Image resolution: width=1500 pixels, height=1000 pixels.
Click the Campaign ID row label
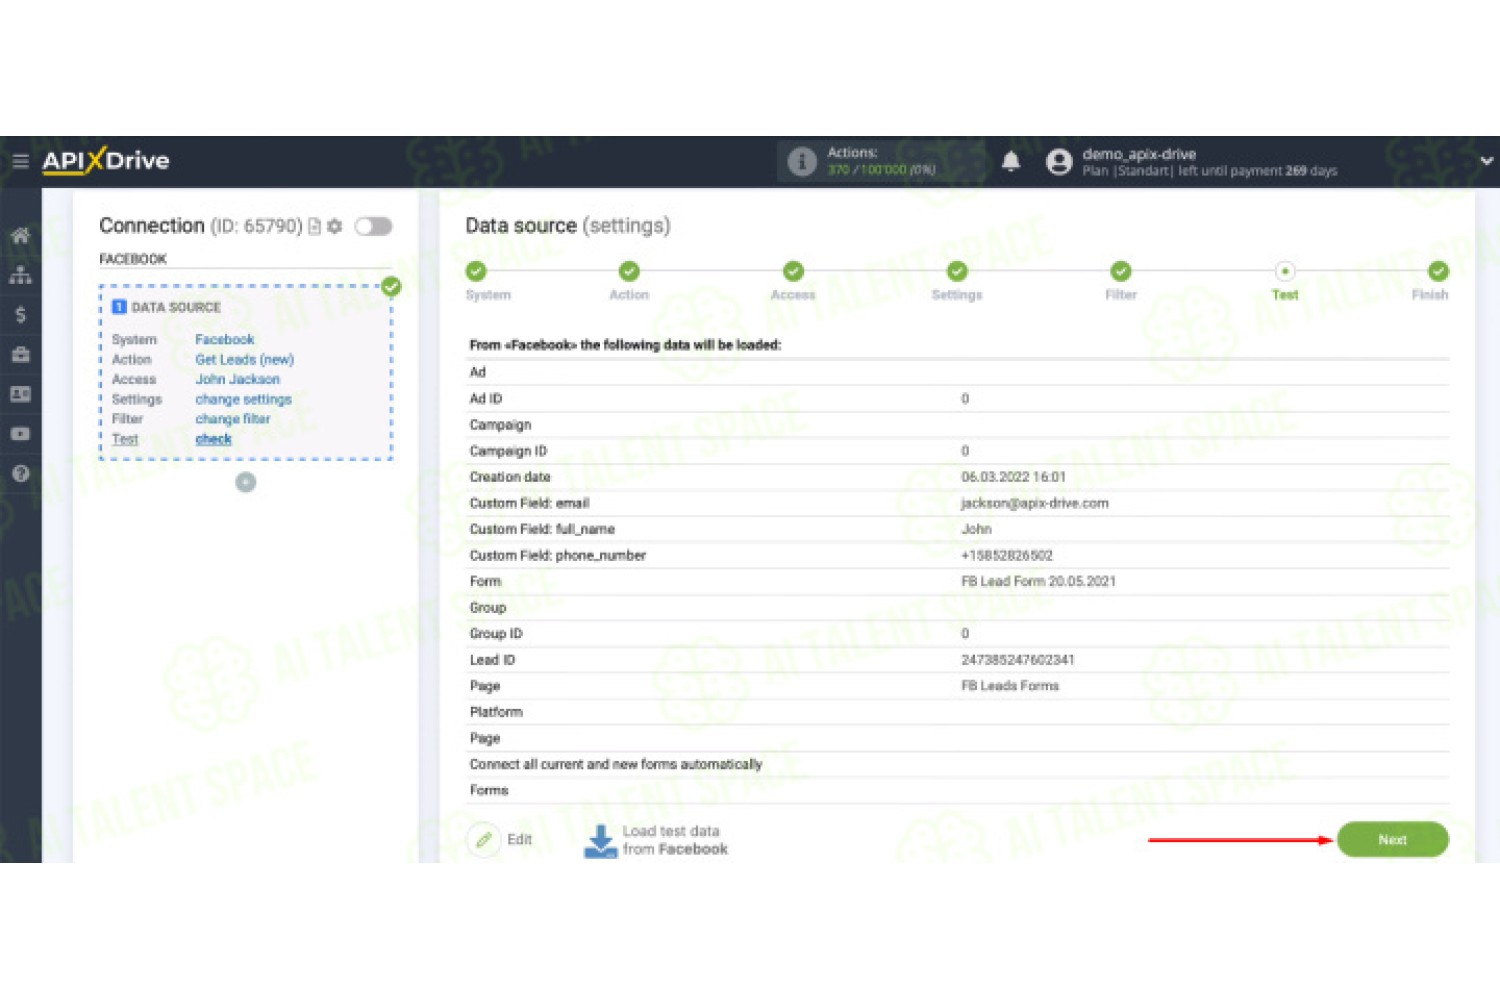coord(509,451)
